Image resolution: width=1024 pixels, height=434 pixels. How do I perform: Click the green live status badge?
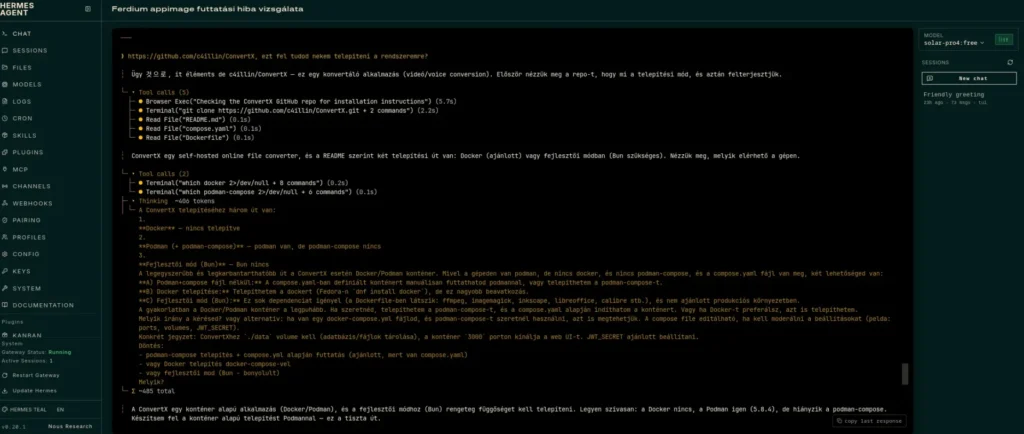pos(1003,40)
